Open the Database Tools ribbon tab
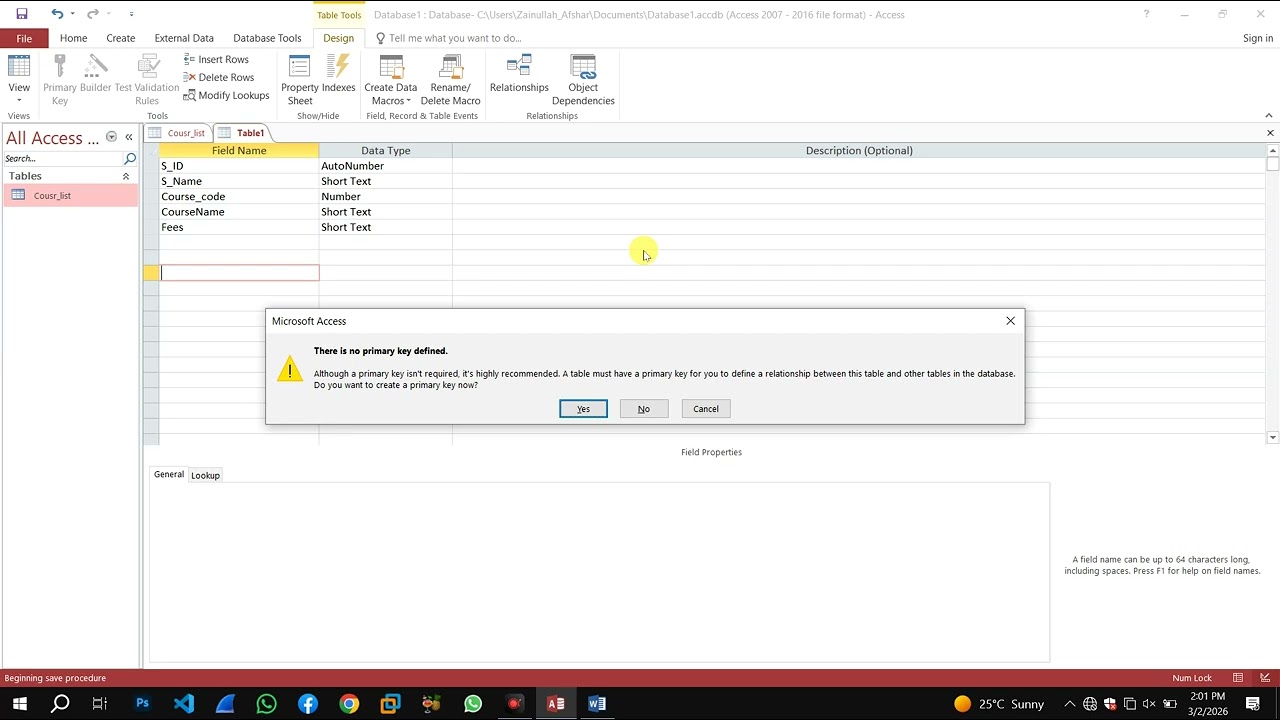The height and width of the screenshot is (720, 1280). coord(267,38)
